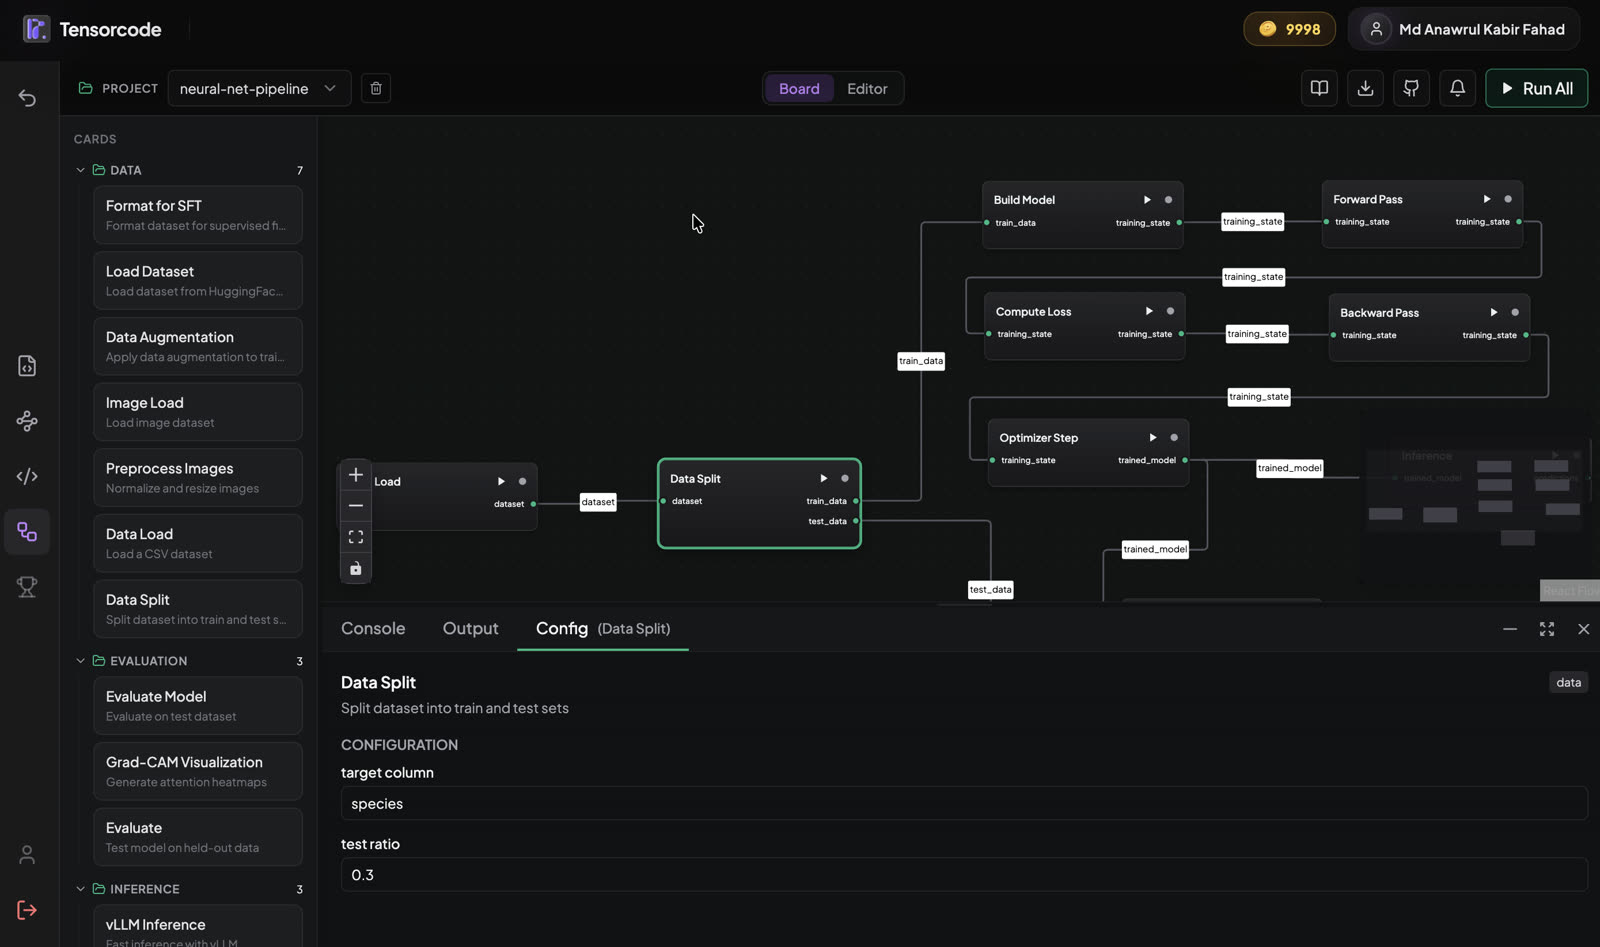Toggle the canvas lock control

tap(356, 568)
